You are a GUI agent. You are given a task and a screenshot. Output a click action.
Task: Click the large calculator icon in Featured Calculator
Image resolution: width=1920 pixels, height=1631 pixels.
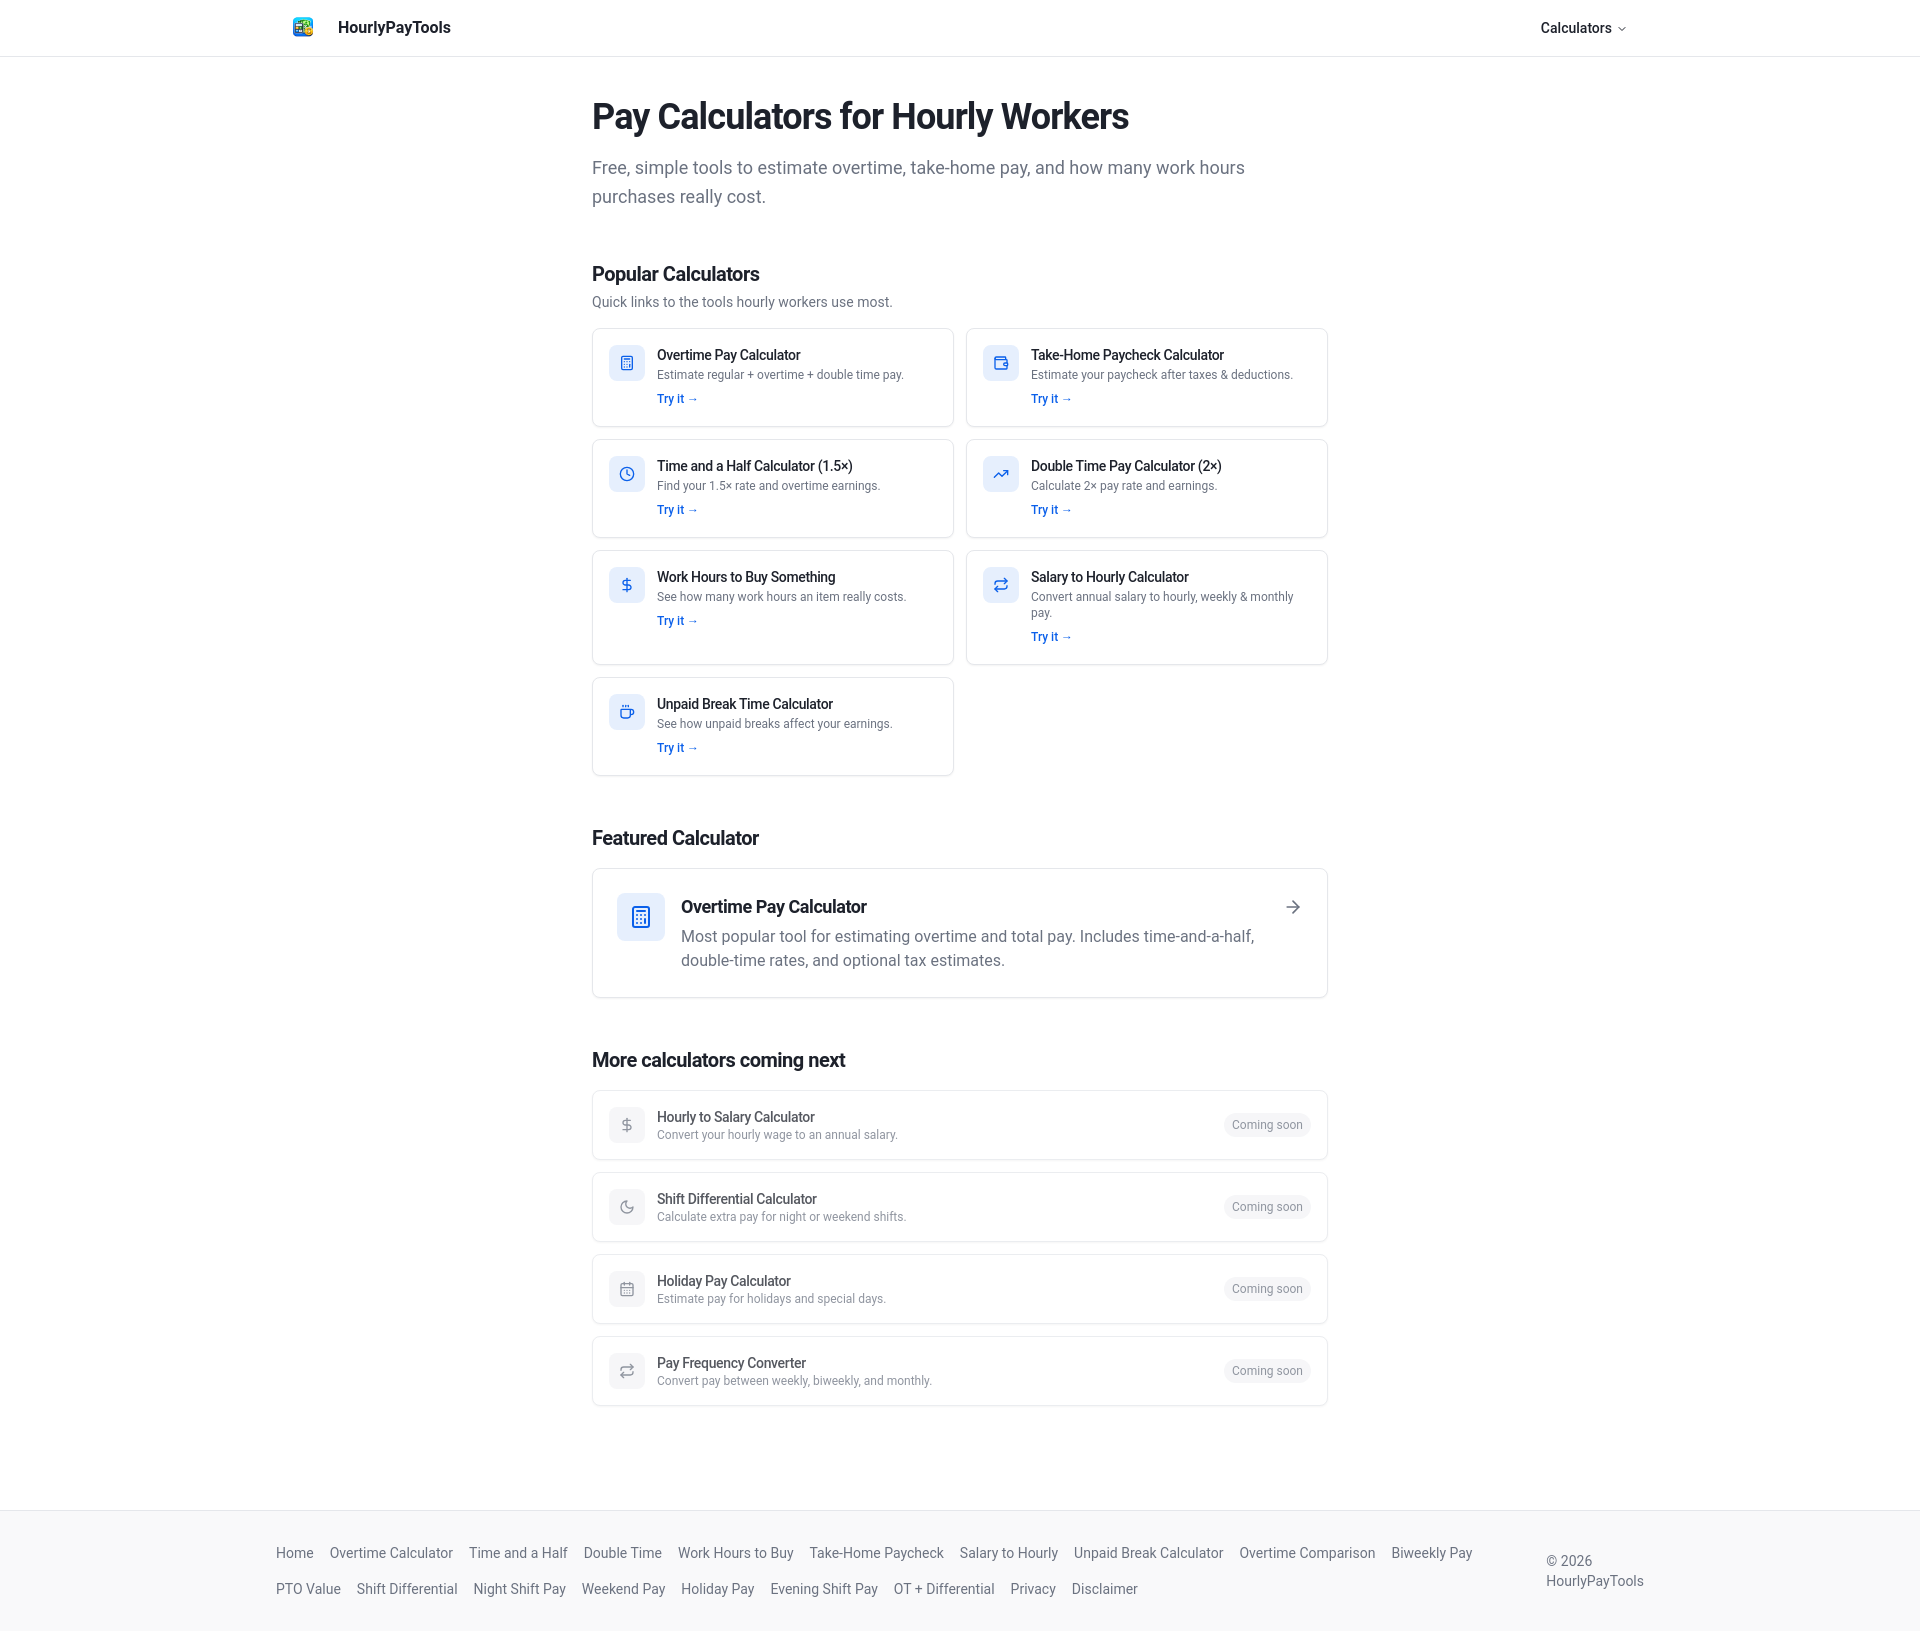pos(641,917)
